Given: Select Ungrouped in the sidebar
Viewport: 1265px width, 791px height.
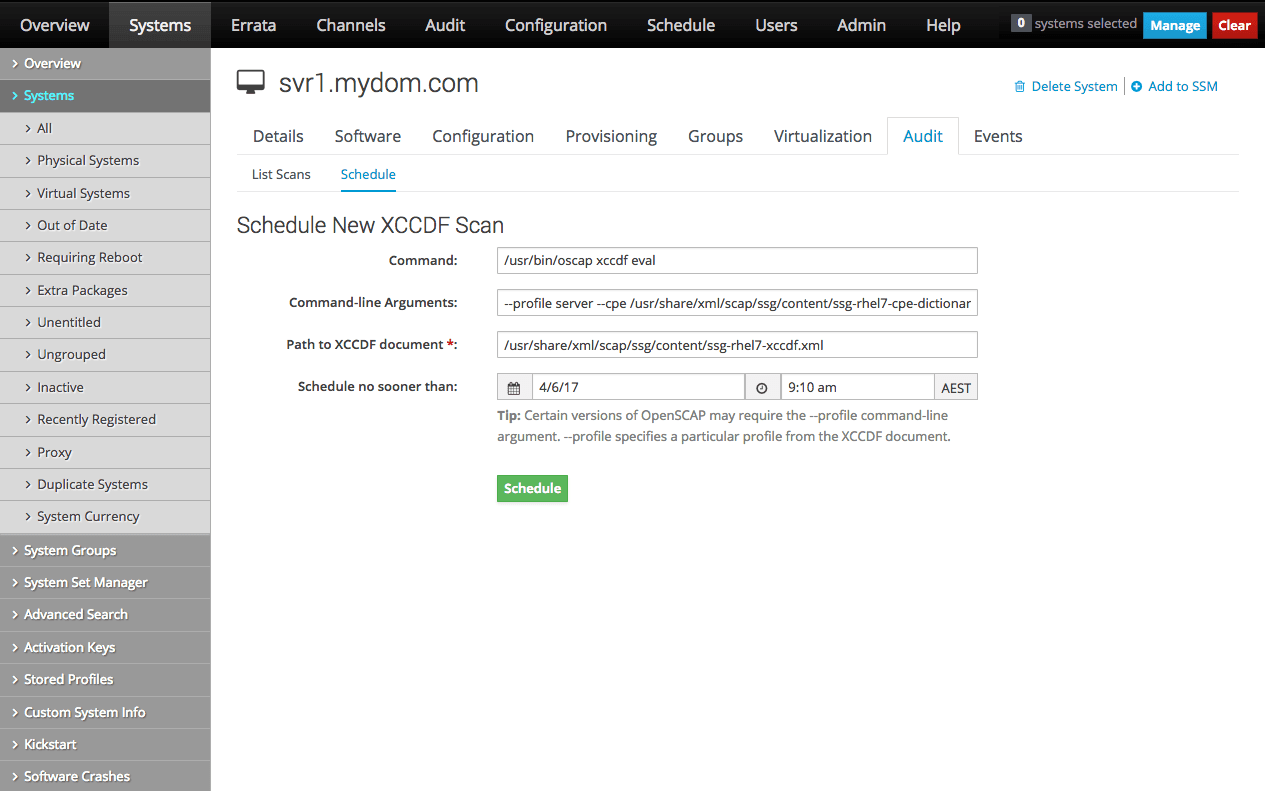Looking at the screenshot, I should 105,354.
